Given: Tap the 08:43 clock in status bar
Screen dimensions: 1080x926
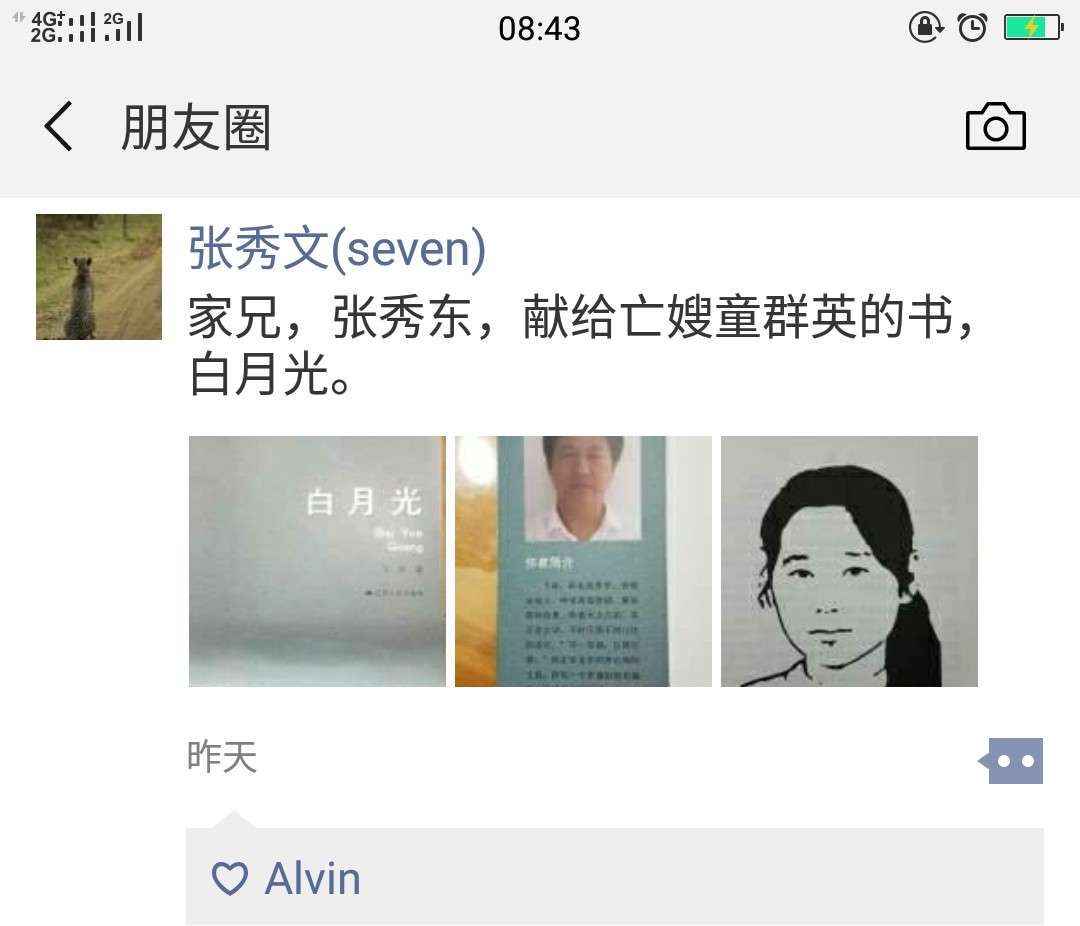Looking at the screenshot, I should click(539, 29).
